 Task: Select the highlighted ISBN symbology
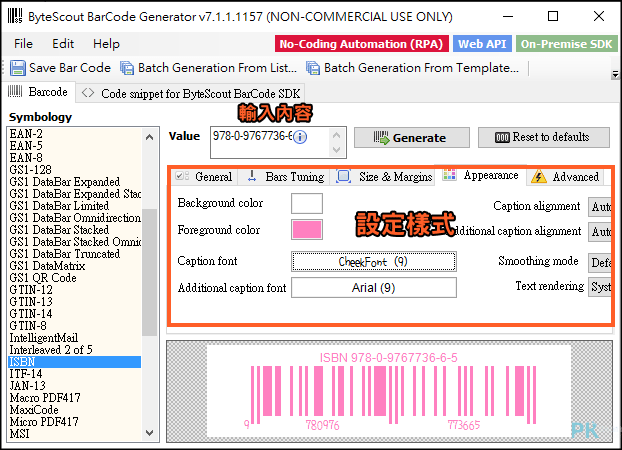tap(74, 362)
